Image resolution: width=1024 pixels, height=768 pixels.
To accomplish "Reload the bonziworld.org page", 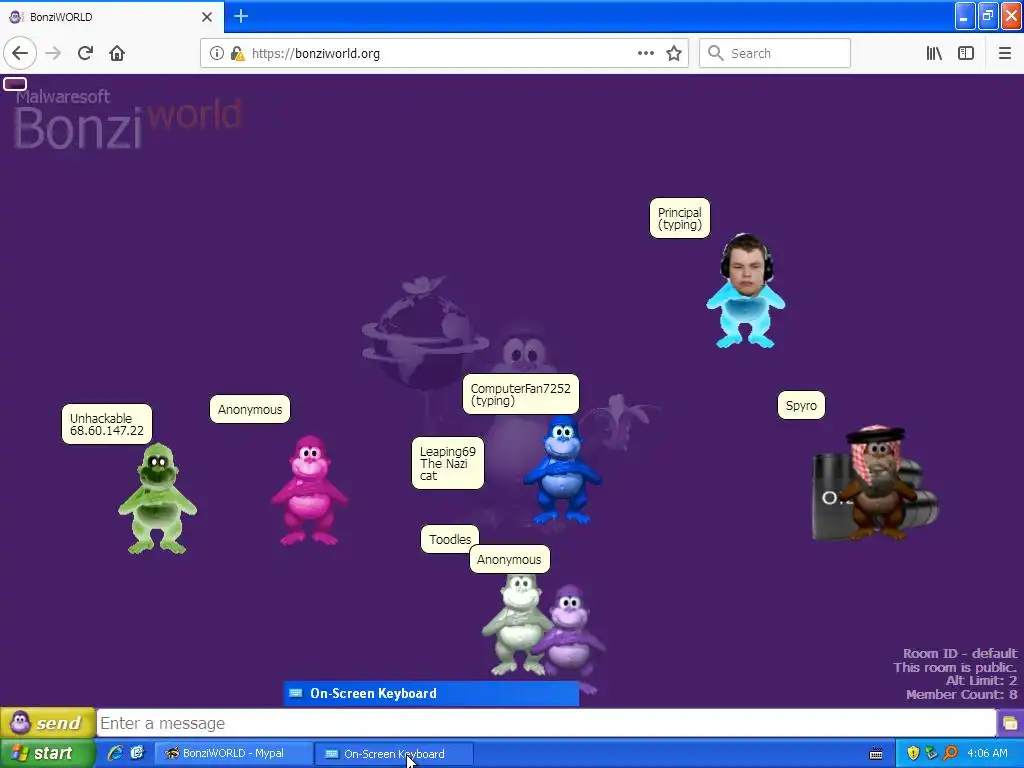I will pos(85,54).
